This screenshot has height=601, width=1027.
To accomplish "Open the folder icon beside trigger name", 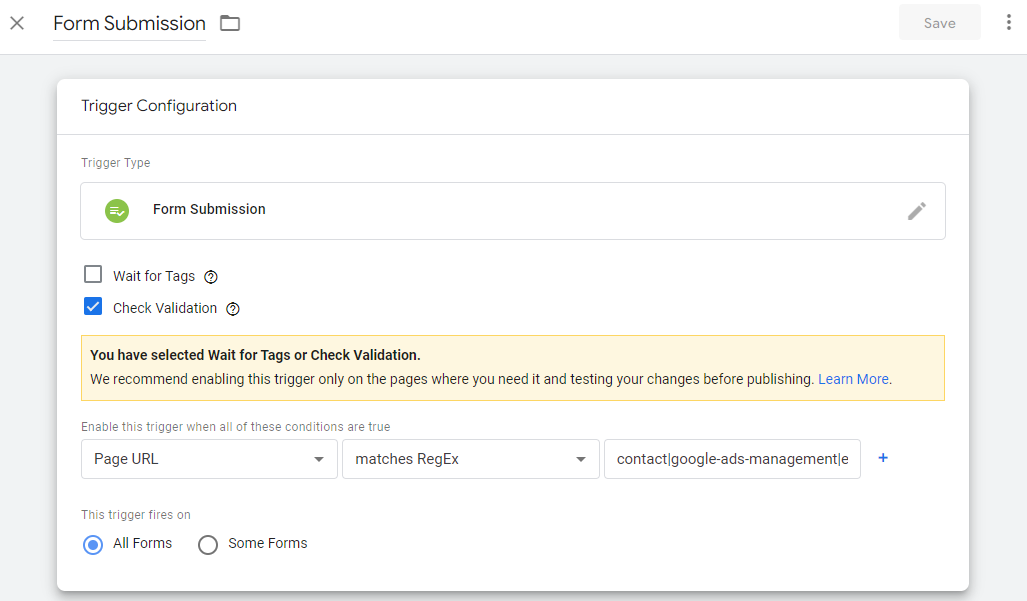I will (230, 24).
